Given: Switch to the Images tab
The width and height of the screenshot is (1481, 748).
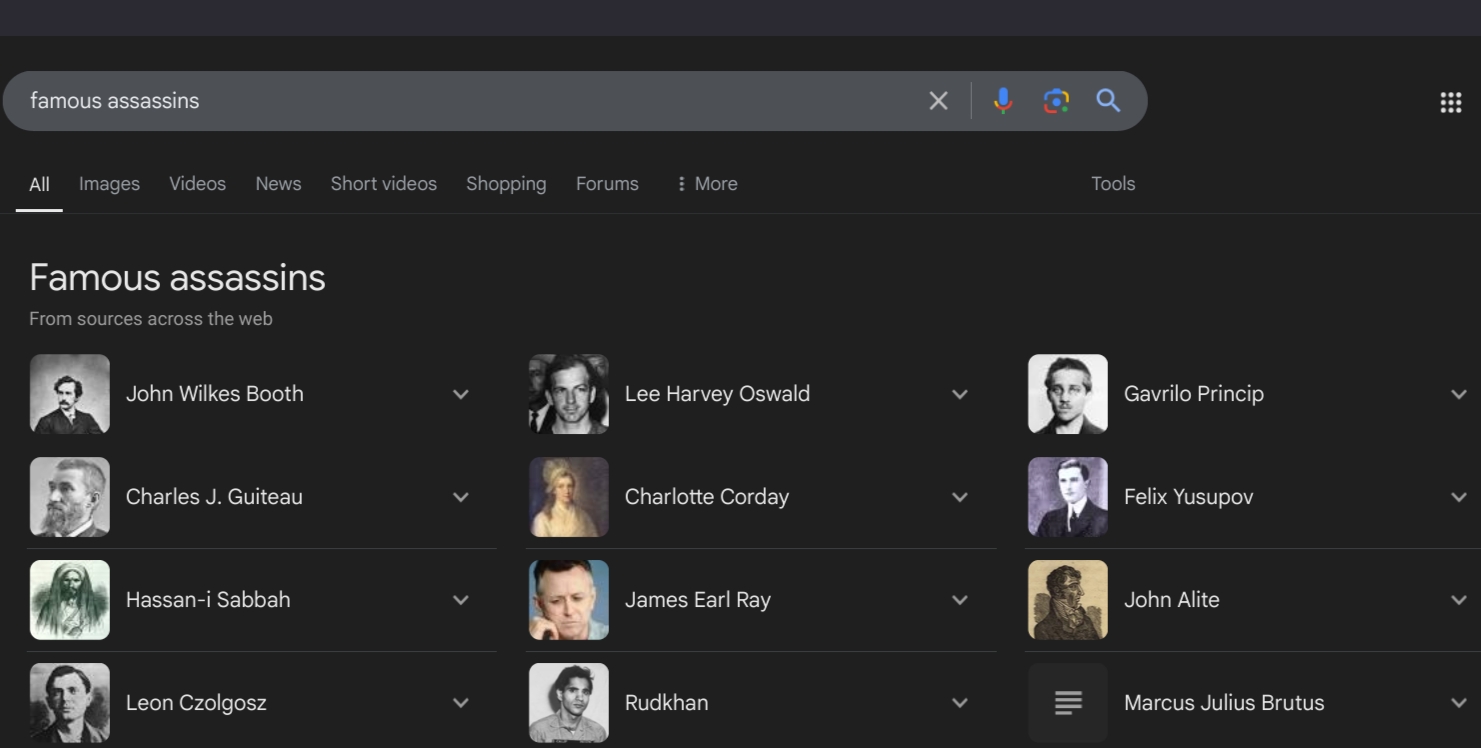Looking at the screenshot, I should point(109,184).
